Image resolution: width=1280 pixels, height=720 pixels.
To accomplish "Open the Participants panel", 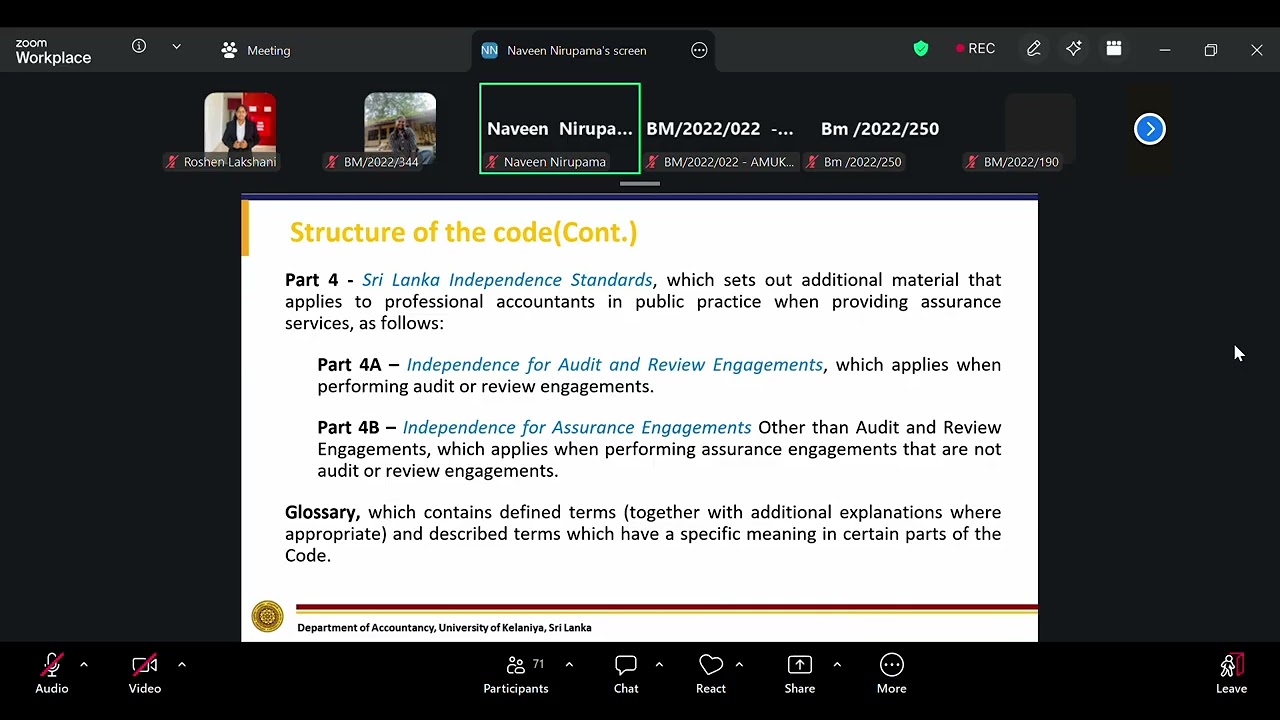I will click(516, 674).
